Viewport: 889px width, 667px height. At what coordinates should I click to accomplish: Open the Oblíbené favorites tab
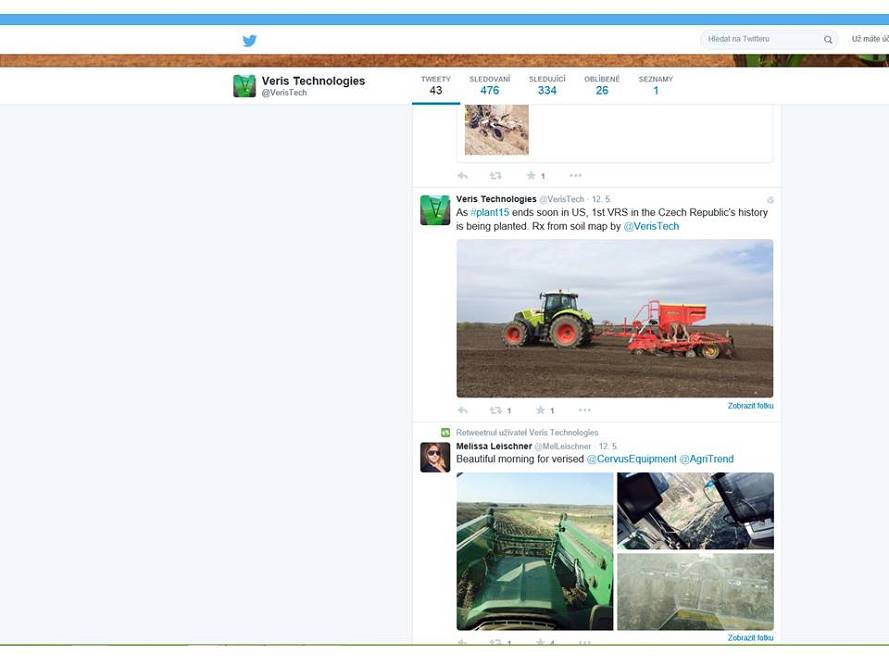[602, 85]
